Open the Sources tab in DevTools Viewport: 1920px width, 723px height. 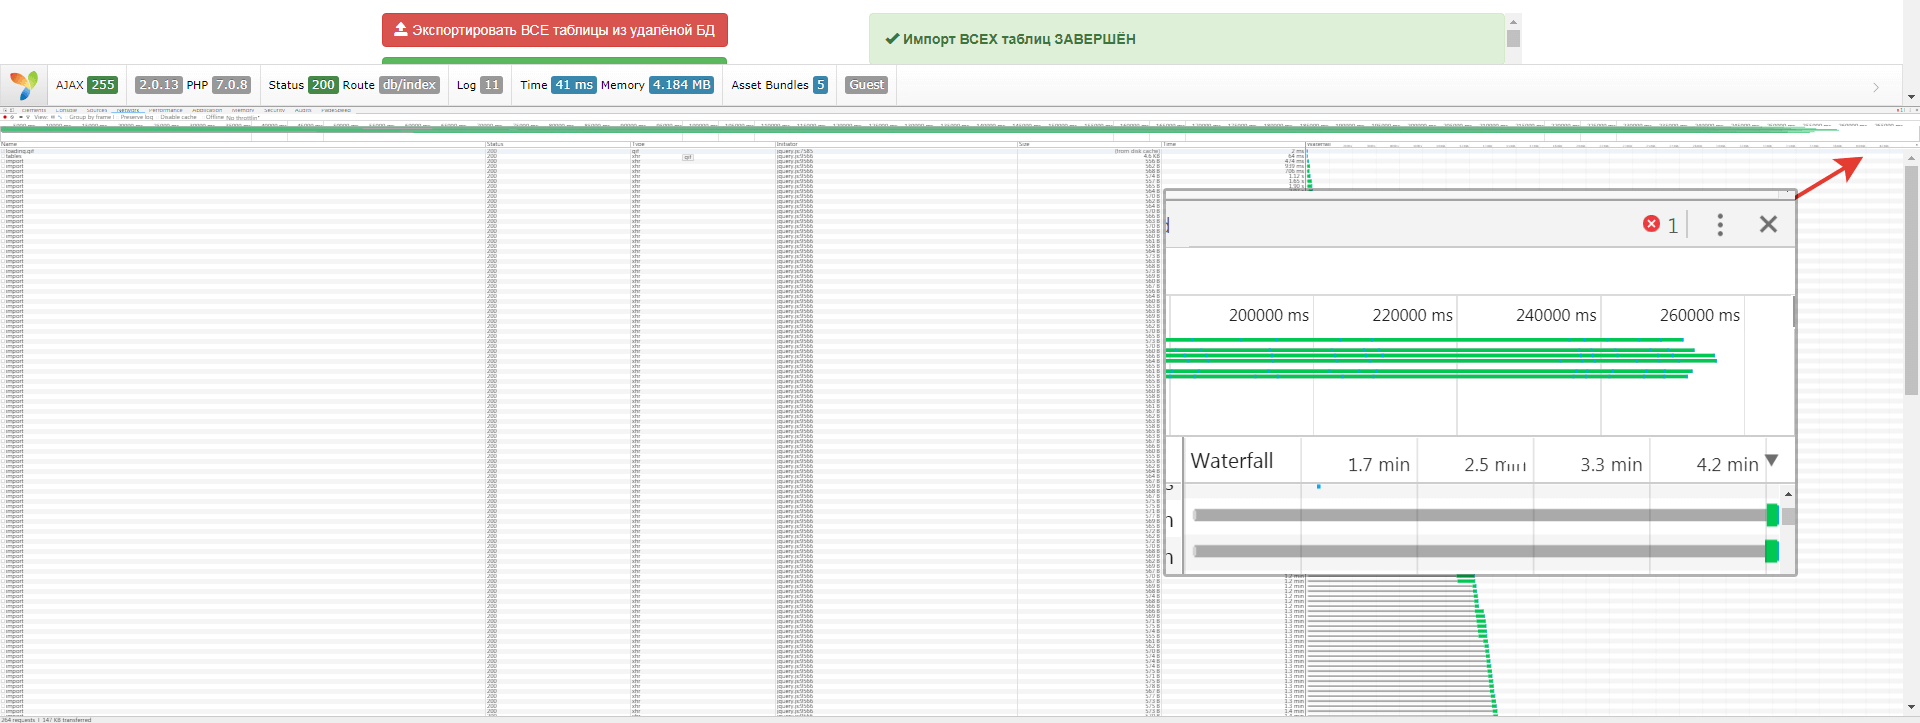click(97, 110)
